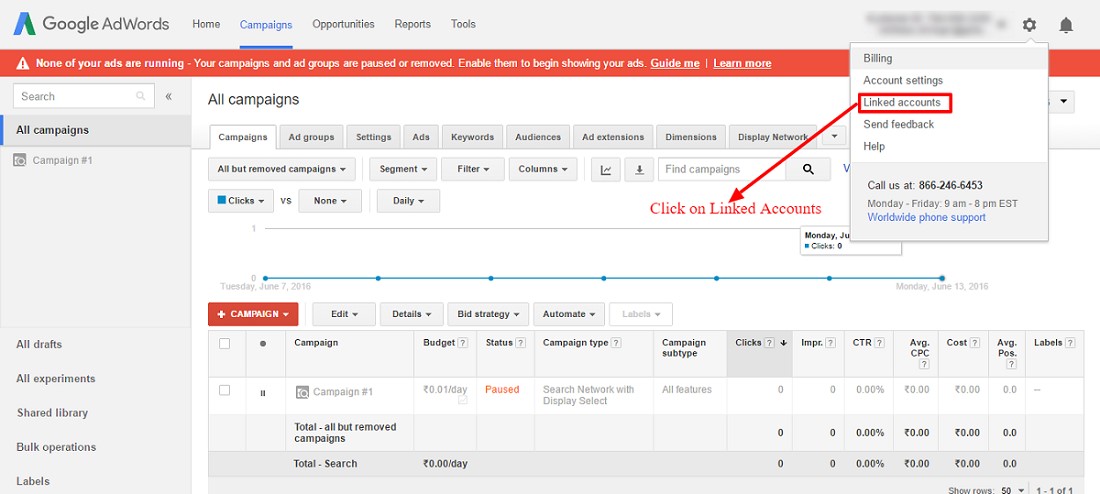Click the Find campaigns input field
Viewport: 1100px width, 494px height.
pos(722,169)
